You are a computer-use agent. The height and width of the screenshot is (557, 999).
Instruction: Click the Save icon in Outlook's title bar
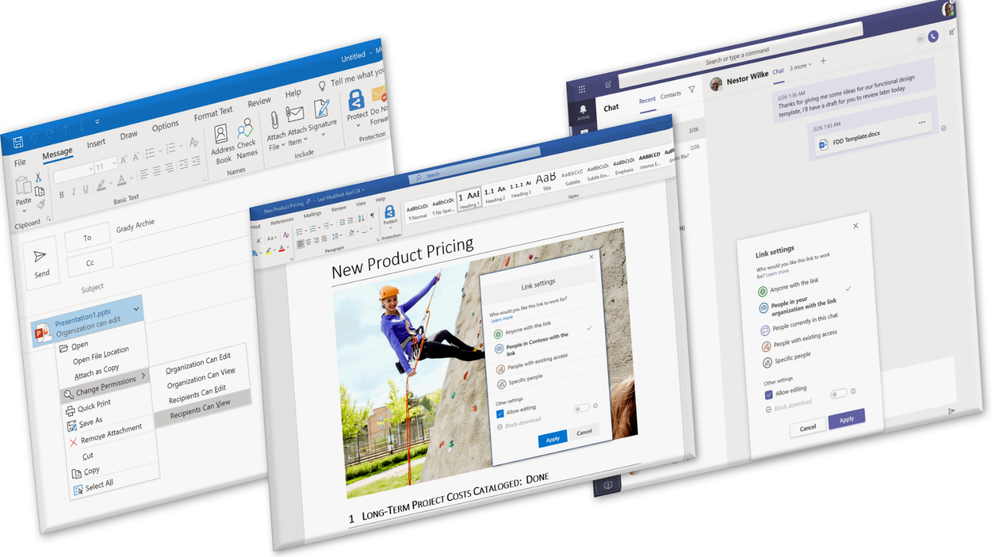(18, 141)
